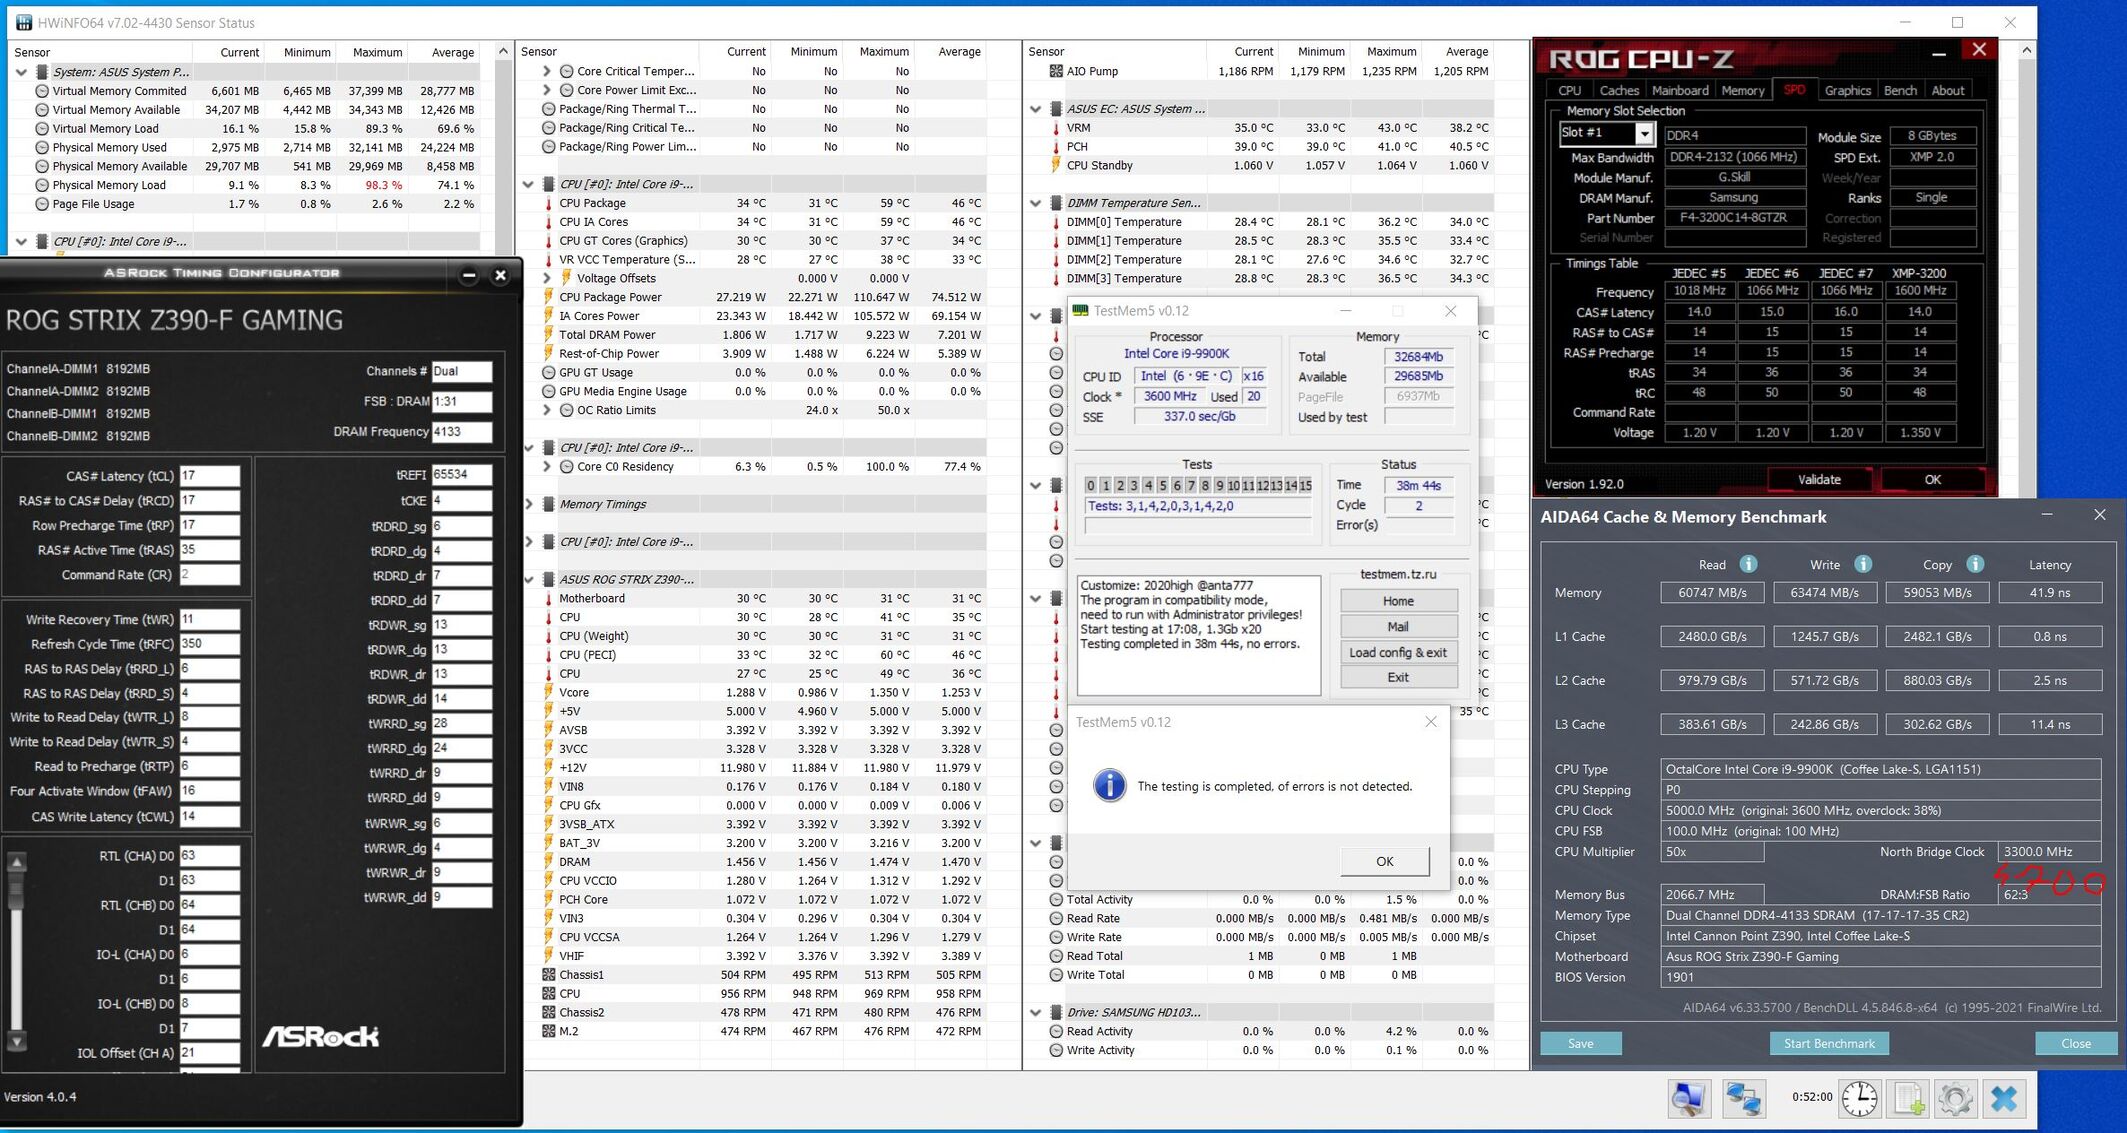
Task: Click the ASRock logo in Timing Configurator
Action: 320,1037
